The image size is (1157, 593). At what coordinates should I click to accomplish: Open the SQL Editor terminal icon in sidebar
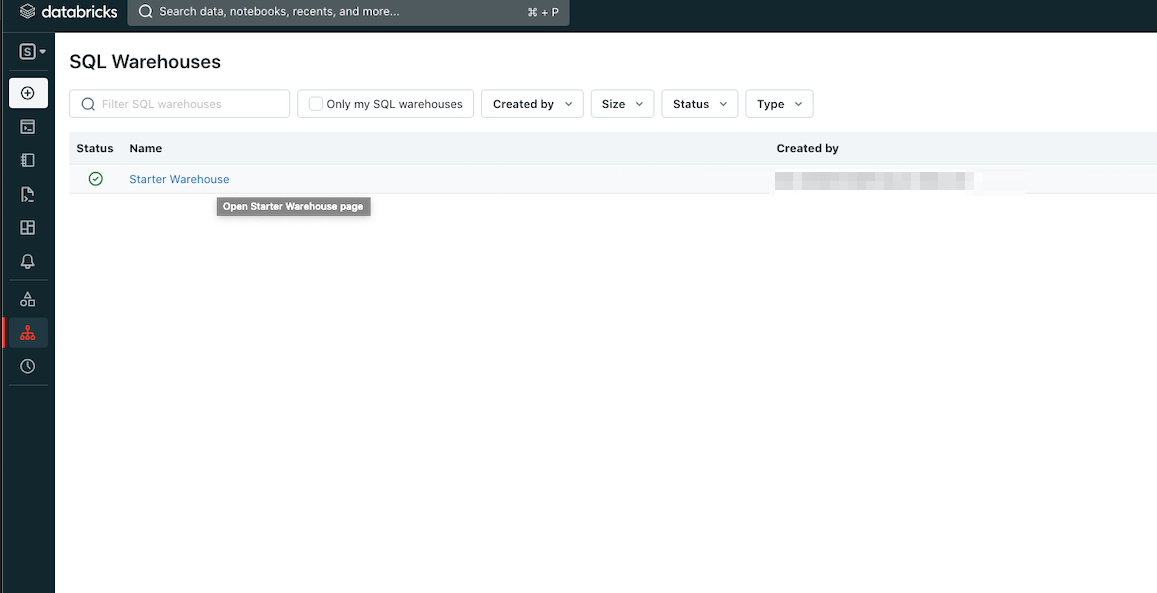click(28, 127)
